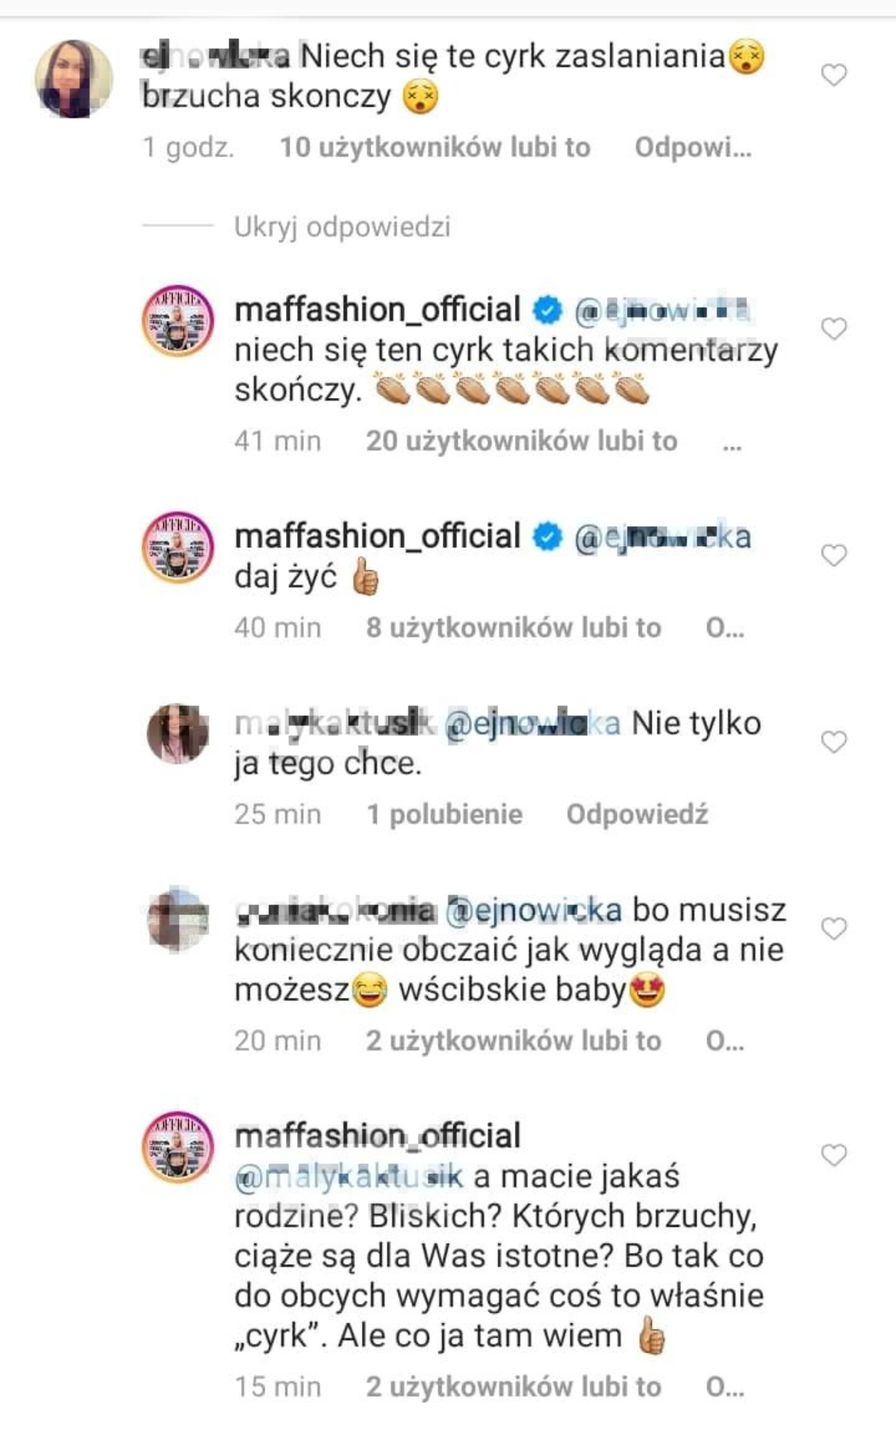Viewport: 896px width, 1440px height.
Task: Toggle heart on "a macie jakaś rodzine" reply
Action: tap(833, 1156)
